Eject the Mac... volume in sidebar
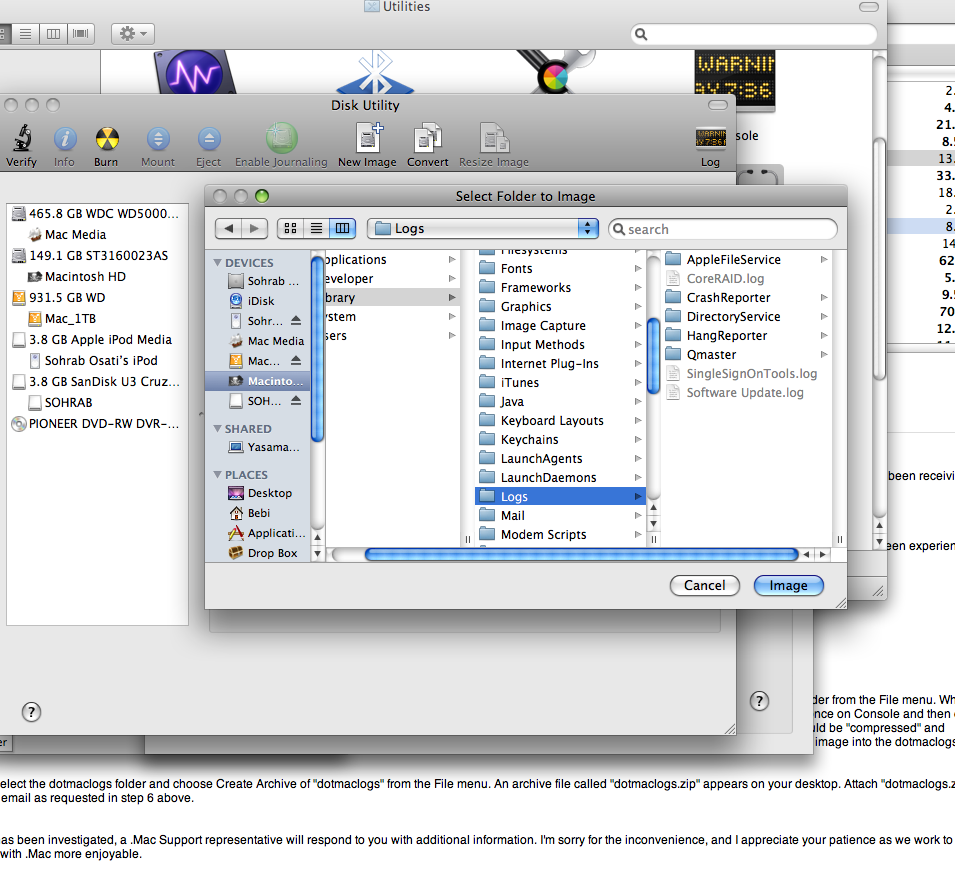Screen dimensions: 955x887 click(x=296, y=361)
